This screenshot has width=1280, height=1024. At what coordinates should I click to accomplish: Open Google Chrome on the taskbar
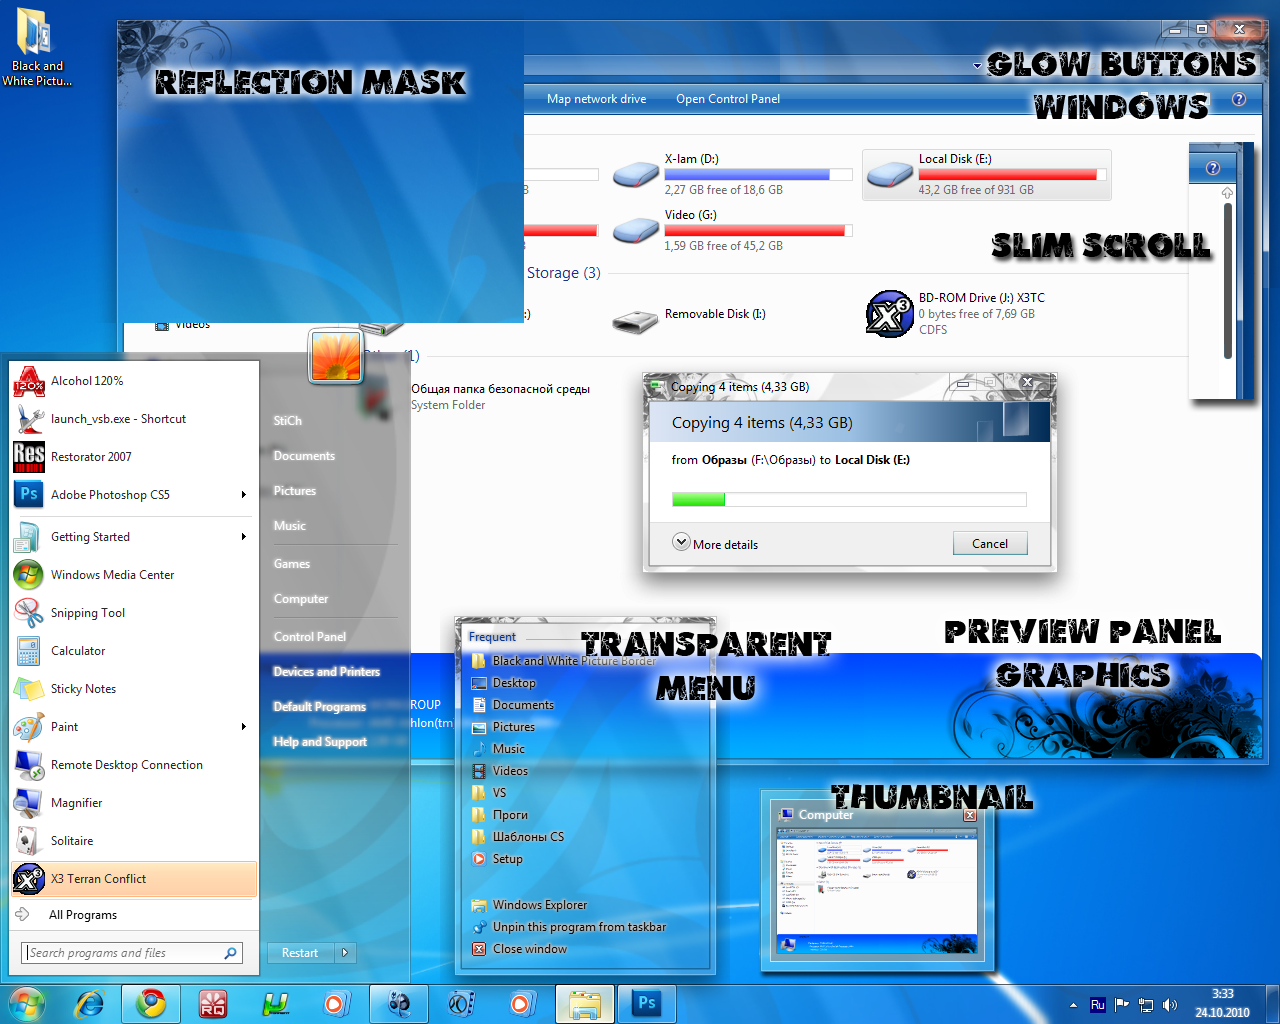(151, 1003)
